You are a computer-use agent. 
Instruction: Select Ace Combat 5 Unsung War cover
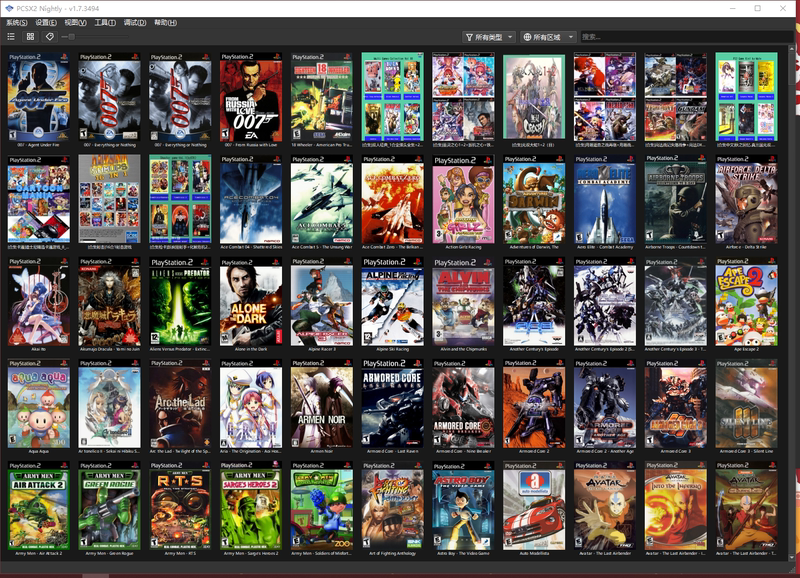point(321,199)
